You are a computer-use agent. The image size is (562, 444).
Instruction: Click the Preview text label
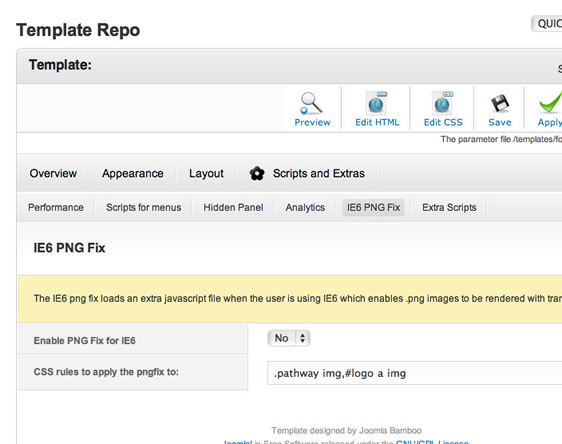coord(312,122)
